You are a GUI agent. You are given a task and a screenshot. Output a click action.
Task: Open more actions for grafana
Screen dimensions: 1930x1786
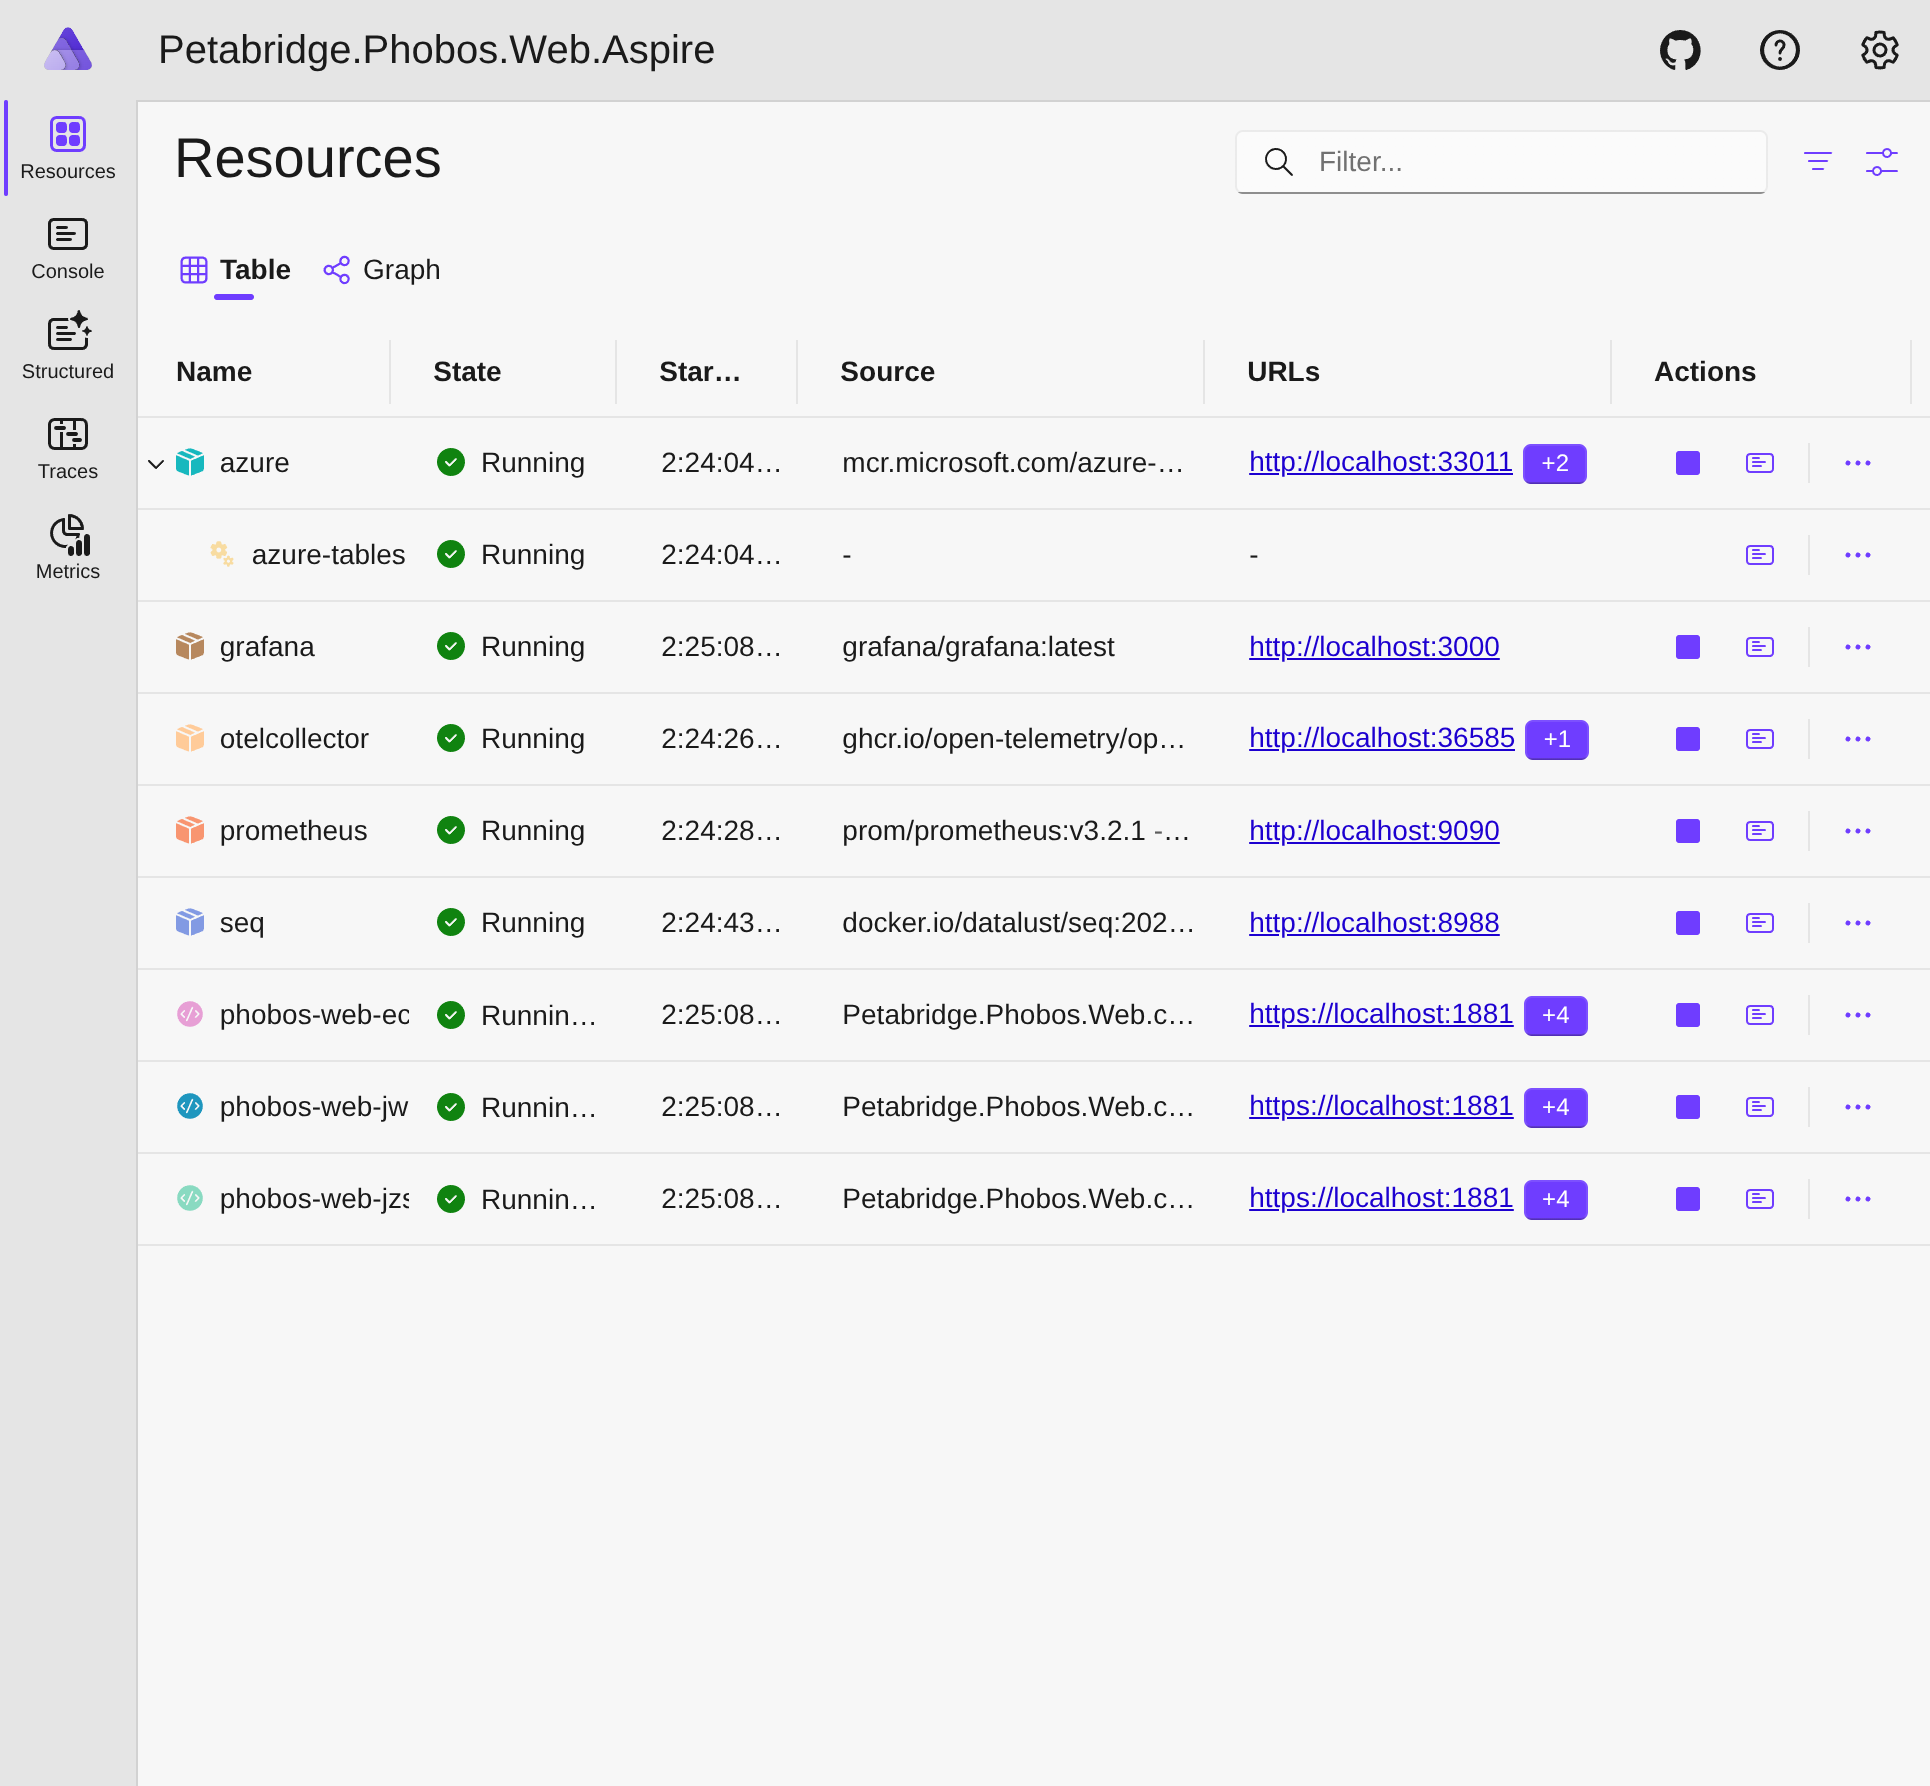1858,647
